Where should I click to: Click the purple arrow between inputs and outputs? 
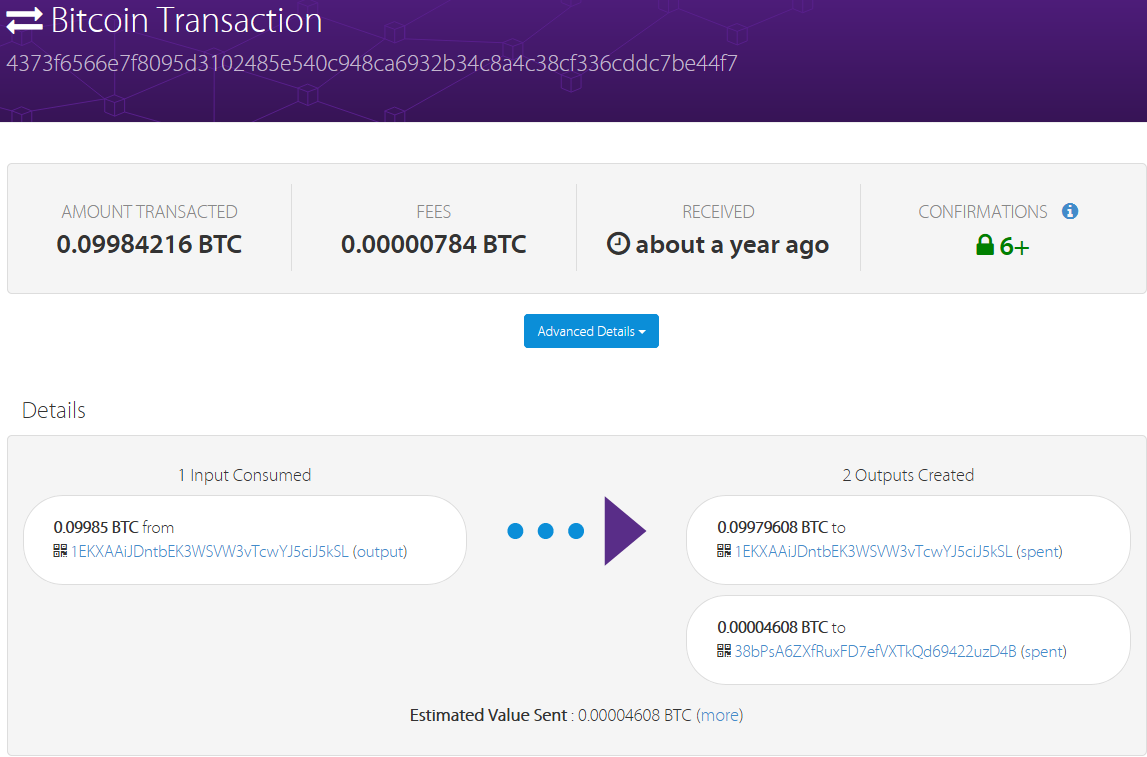pyautogui.click(x=625, y=531)
